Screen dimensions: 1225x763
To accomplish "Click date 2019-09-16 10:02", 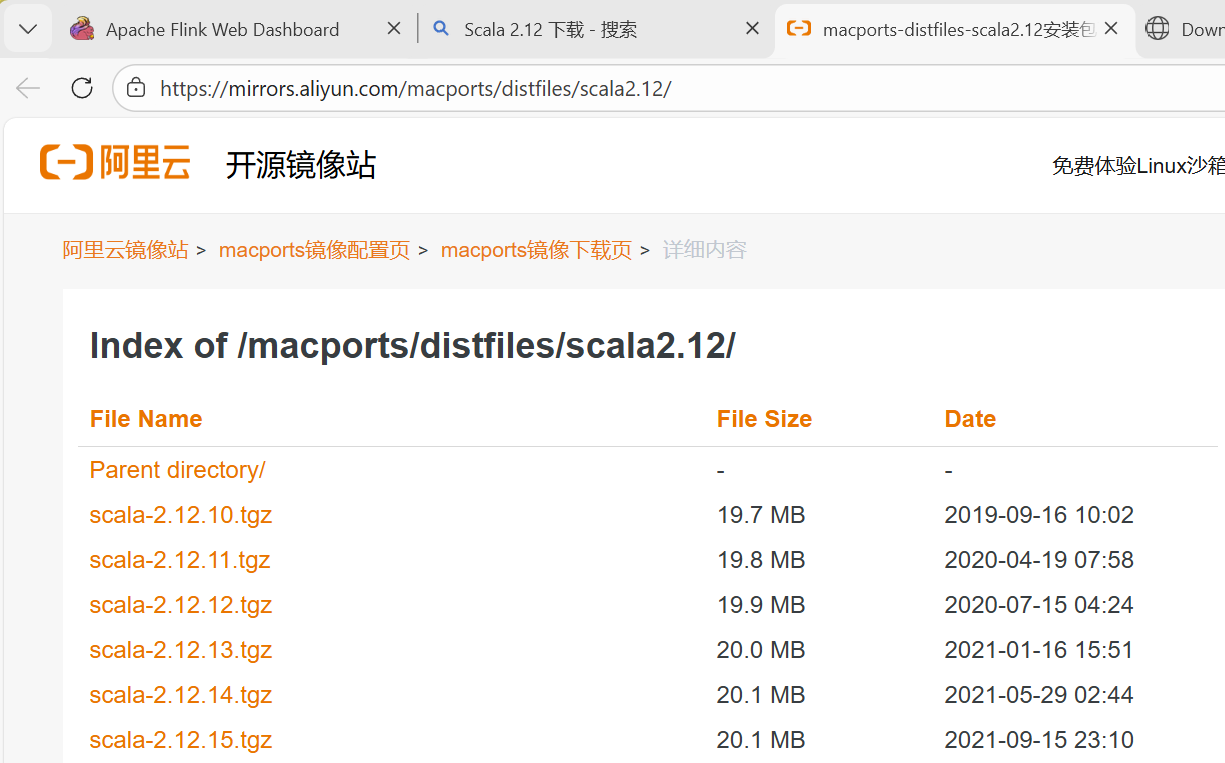I will pyautogui.click(x=1039, y=515).
